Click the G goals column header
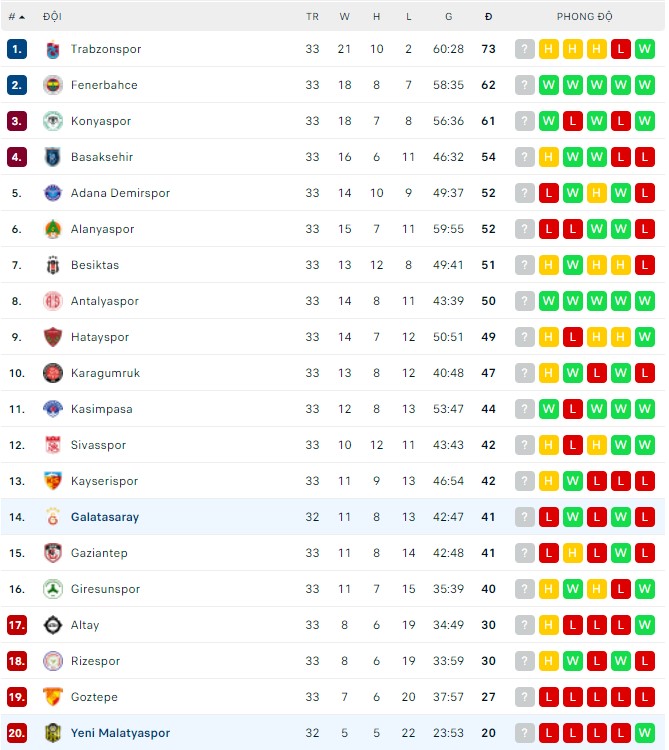Screen dimensions: 669x750 [x=449, y=17]
